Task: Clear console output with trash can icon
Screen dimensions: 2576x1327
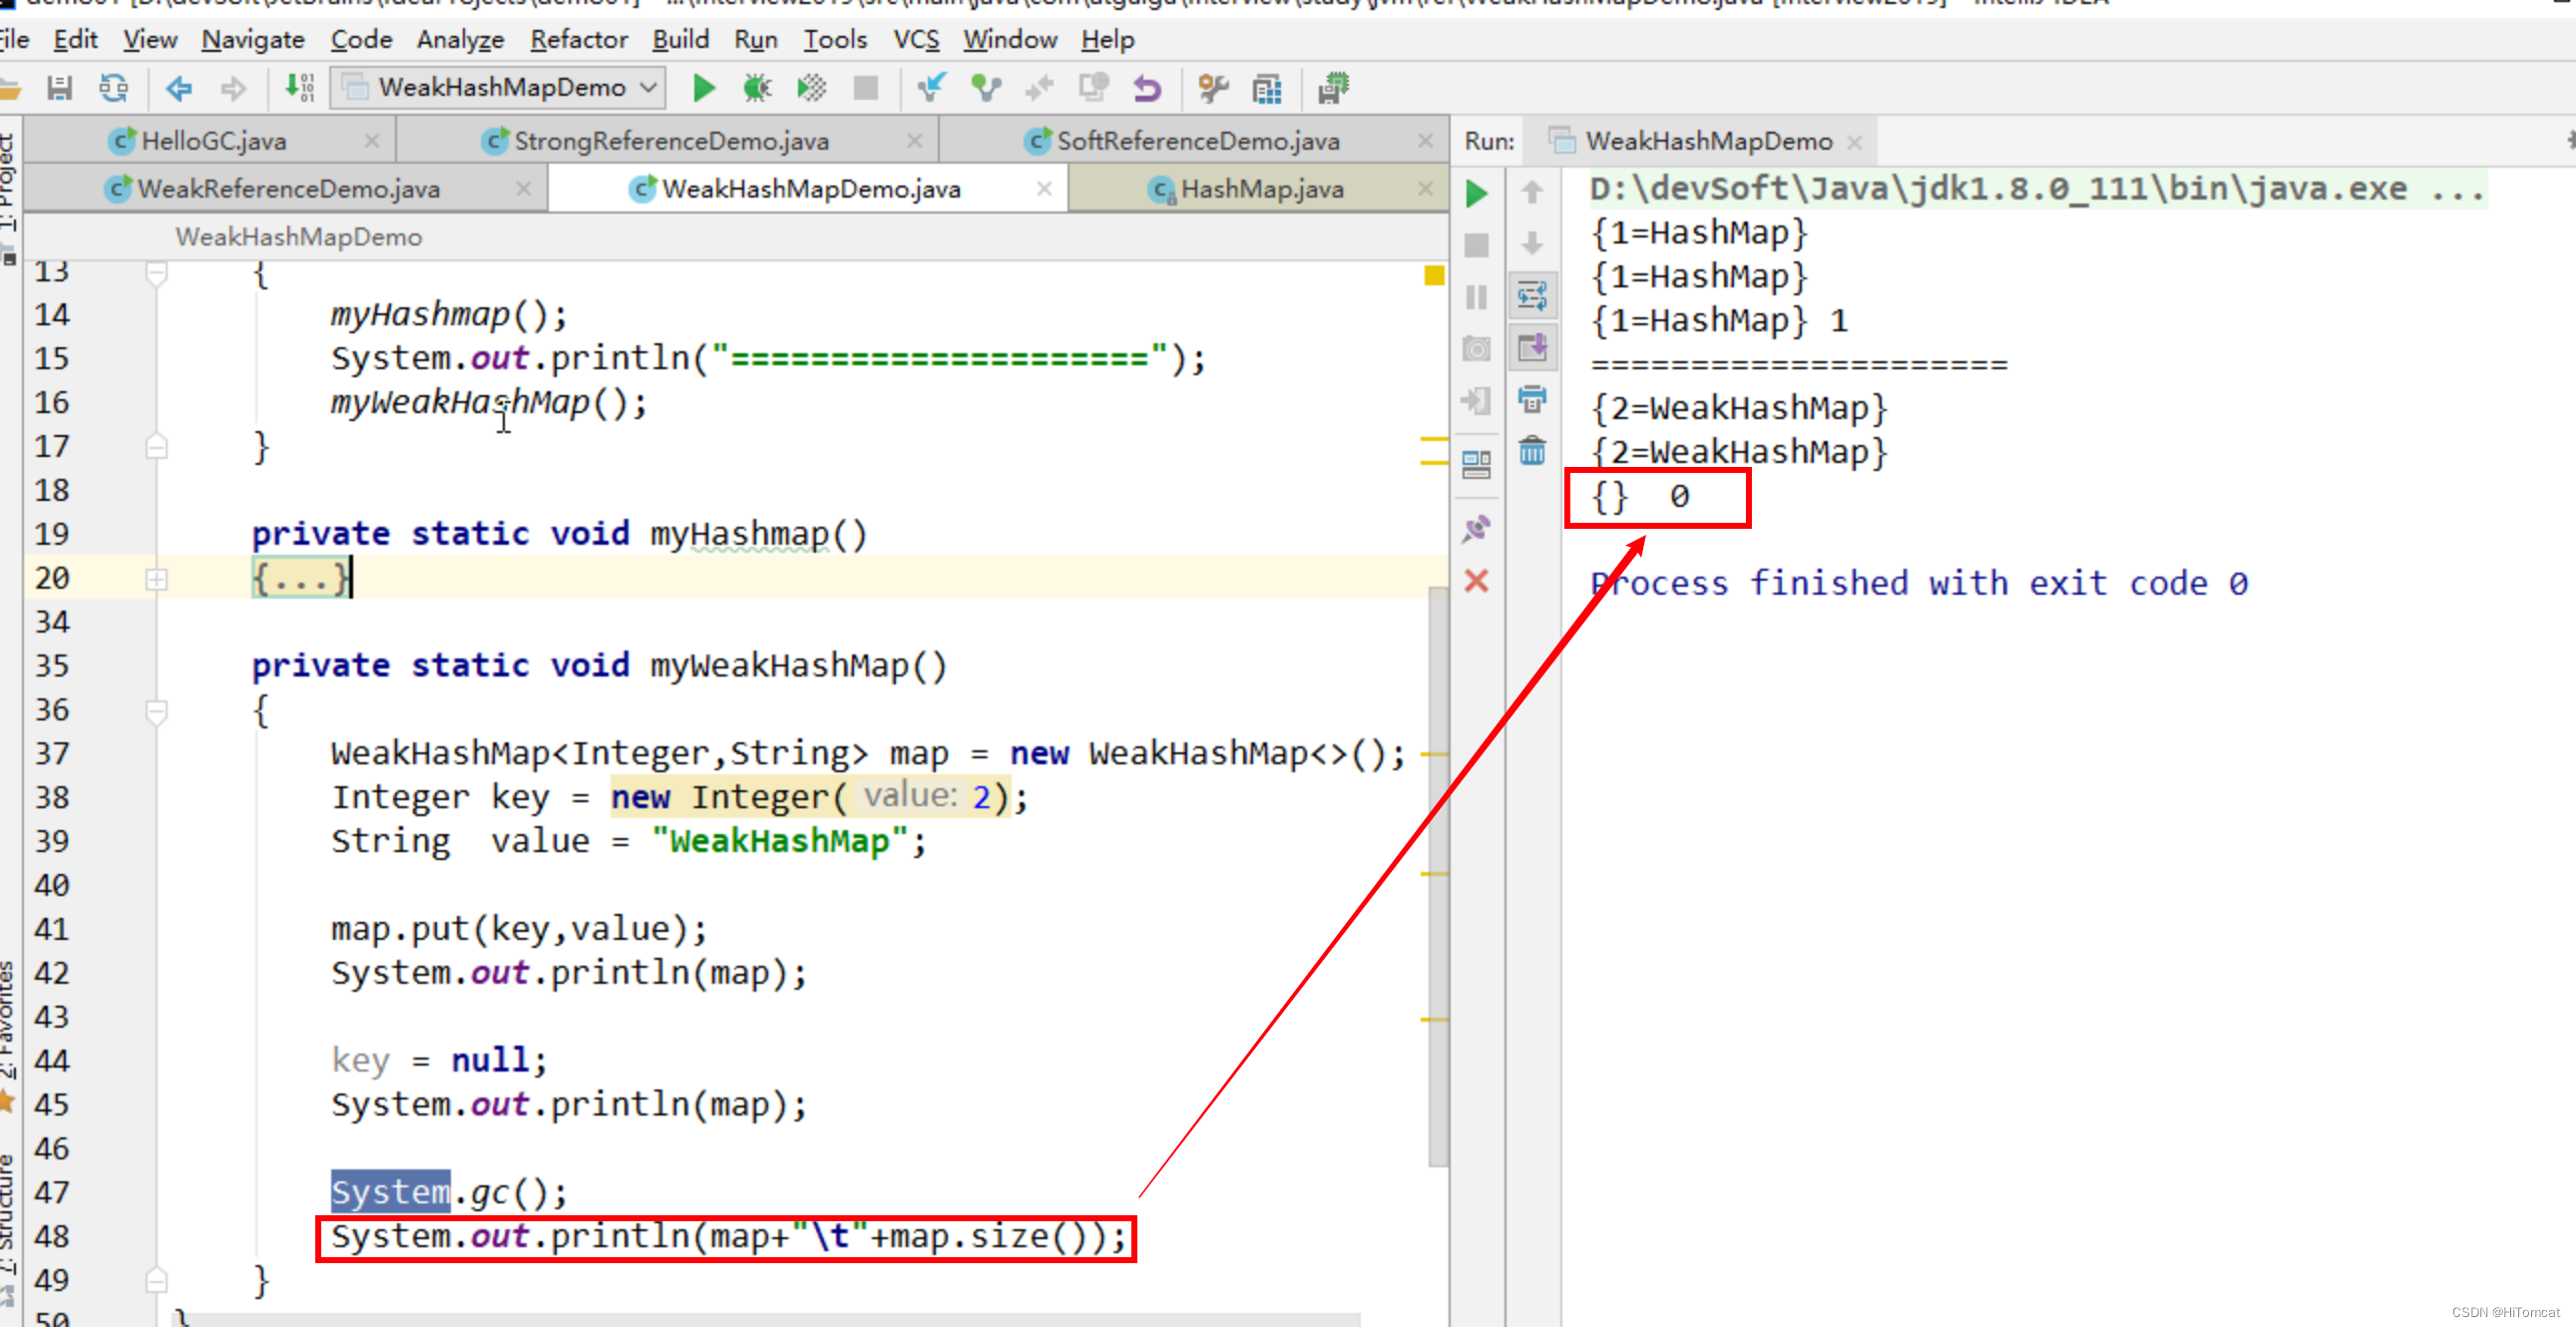Action: (1532, 451)
